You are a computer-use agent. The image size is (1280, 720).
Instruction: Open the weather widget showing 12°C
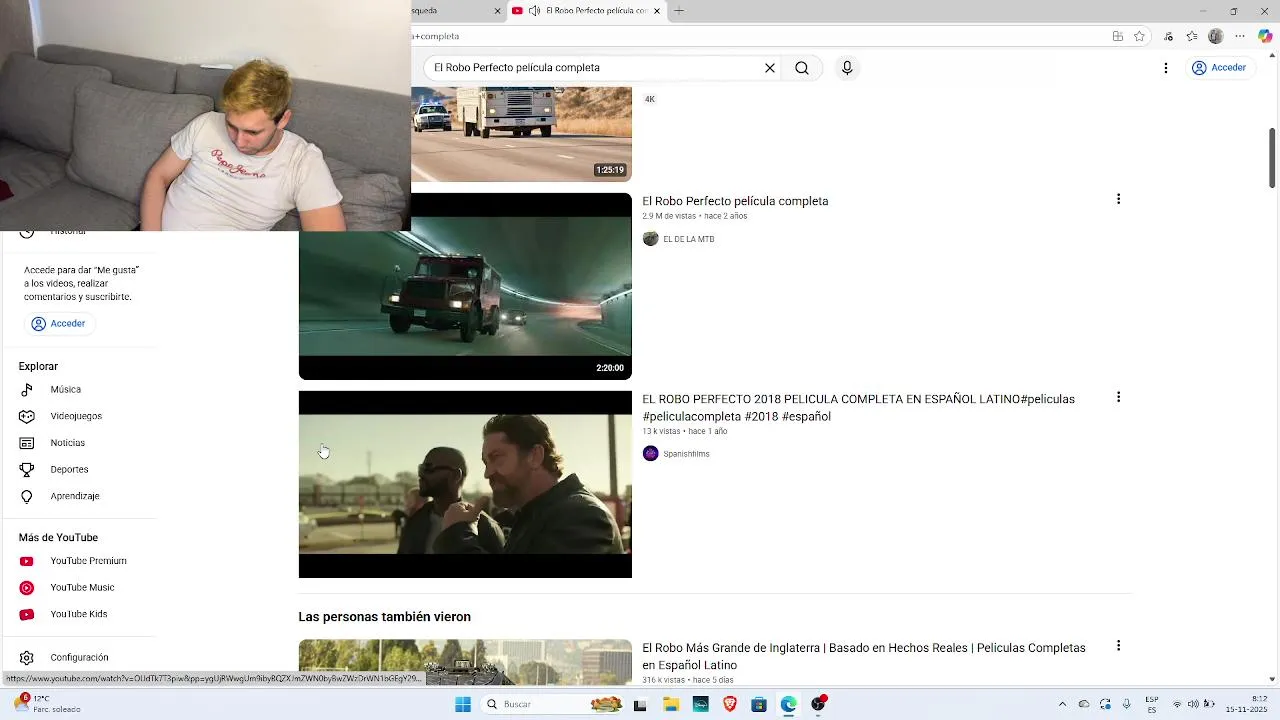point(45,704)
